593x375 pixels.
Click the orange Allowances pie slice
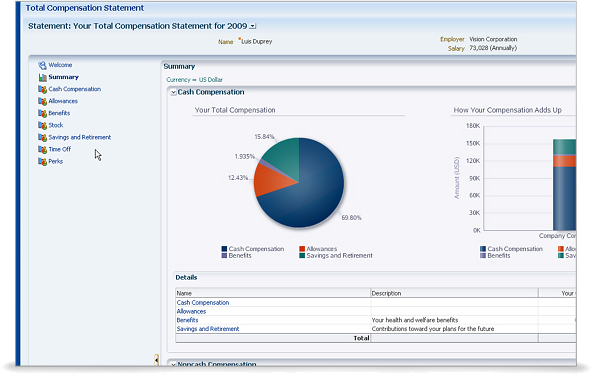point(272,181)
